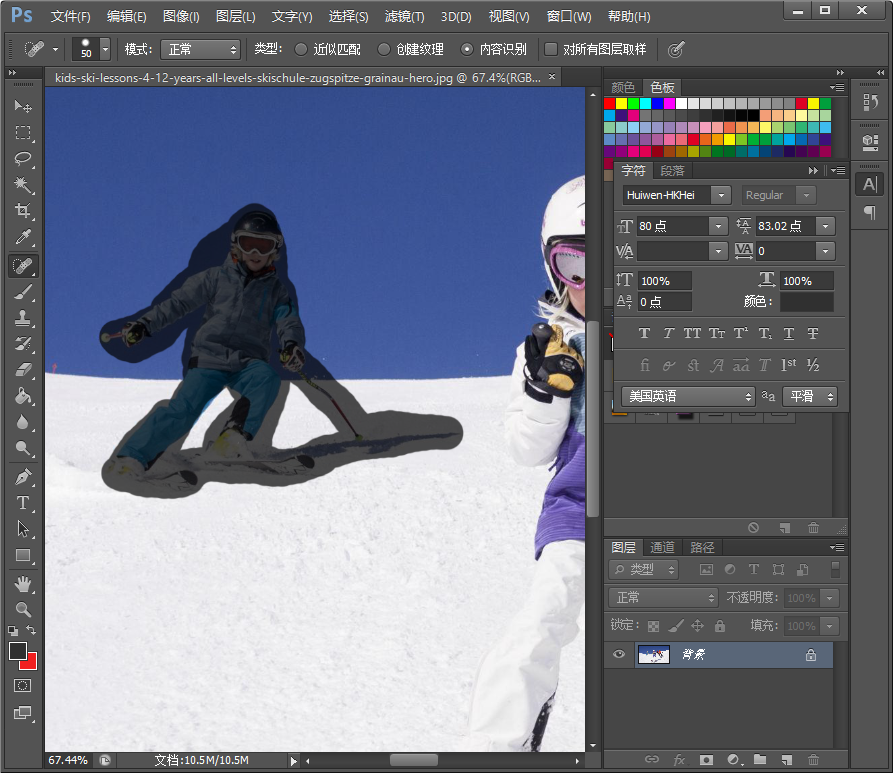Enable the 对所有图层取样 checkbox

coord(549,47)
